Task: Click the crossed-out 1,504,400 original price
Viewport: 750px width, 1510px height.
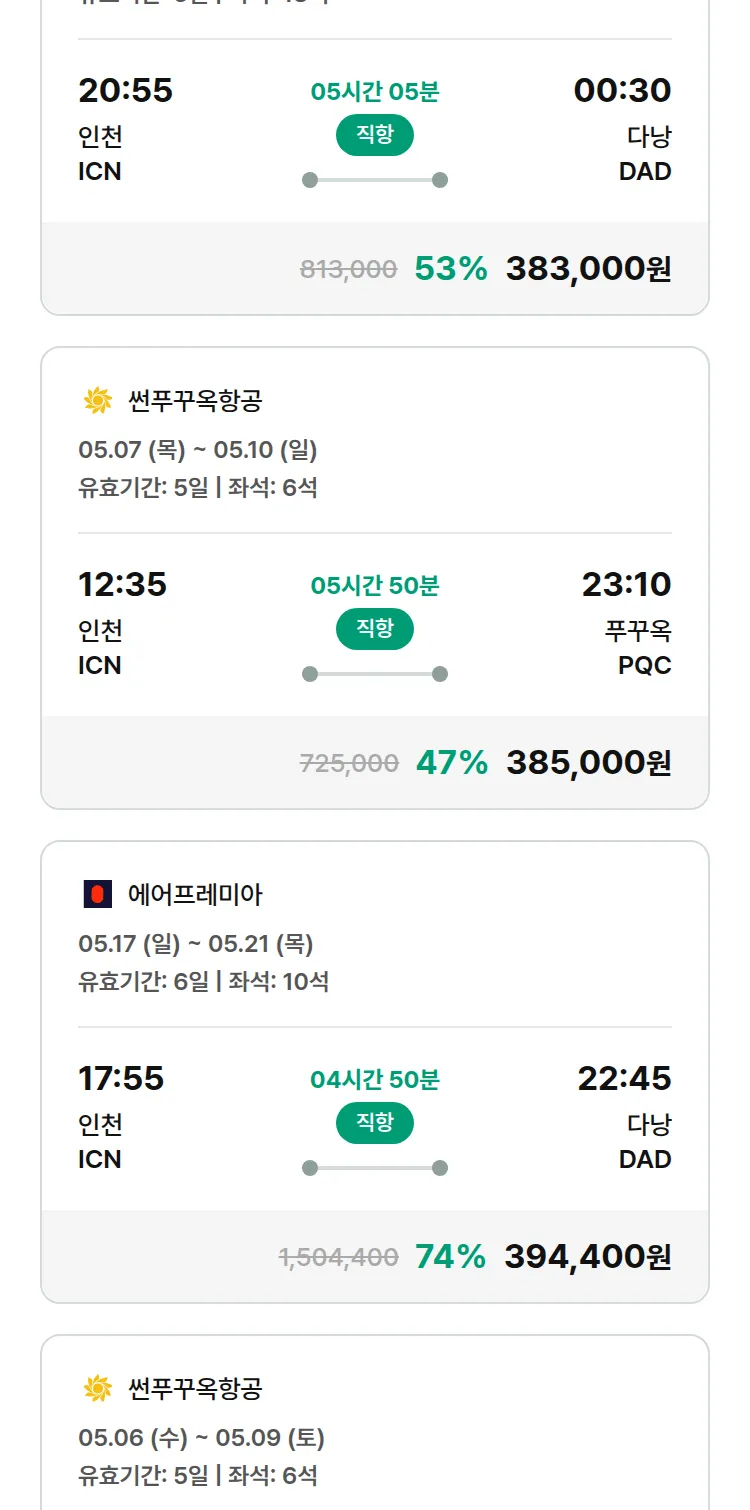Action: pos(339,1257)
